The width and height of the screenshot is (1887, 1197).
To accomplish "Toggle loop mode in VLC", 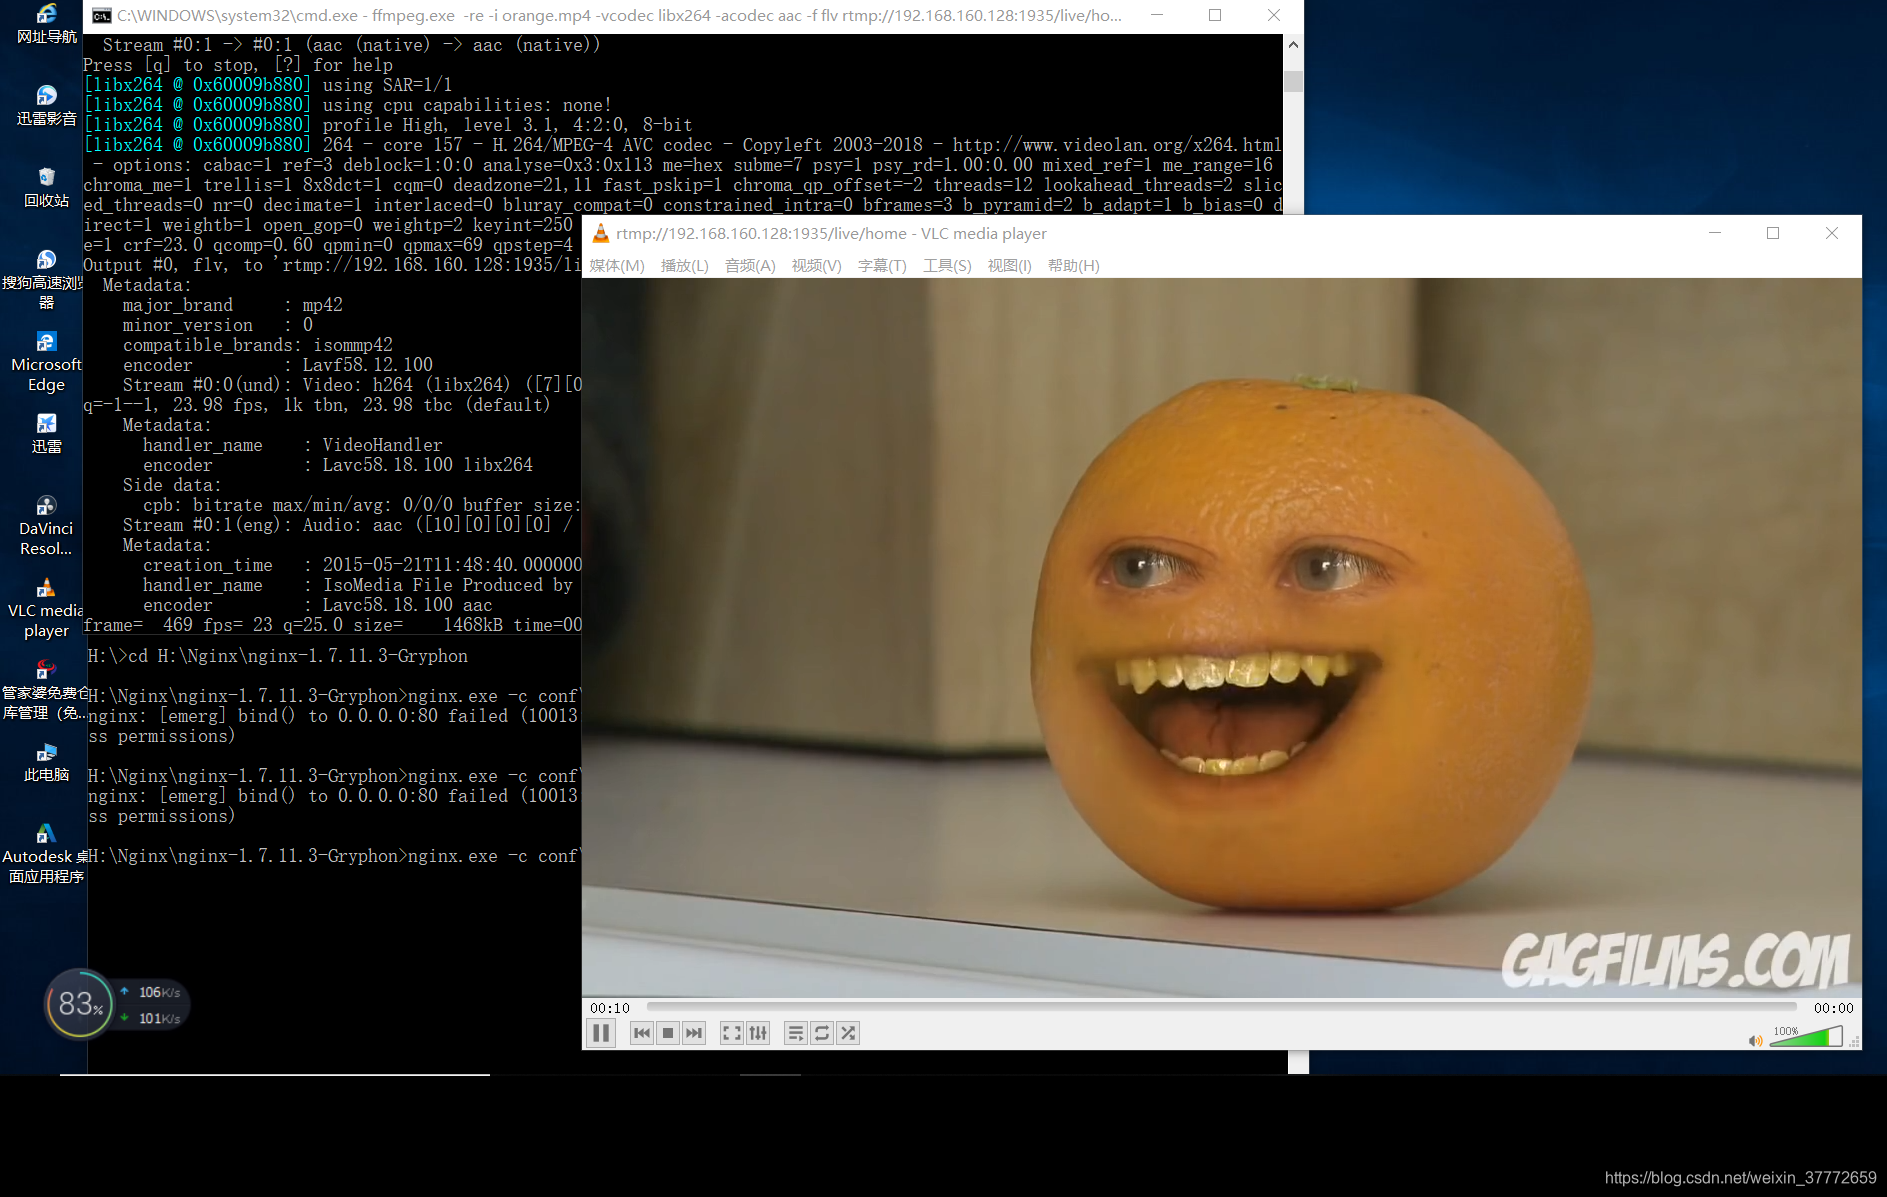I will pyautogui.click(x=822, y=1033).
